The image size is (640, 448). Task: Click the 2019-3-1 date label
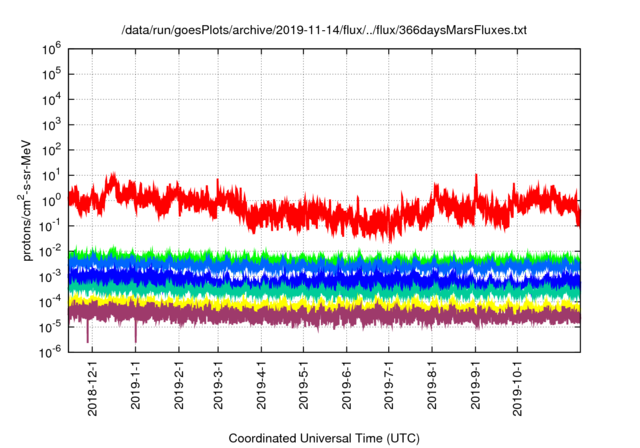(x=218, y=385)
